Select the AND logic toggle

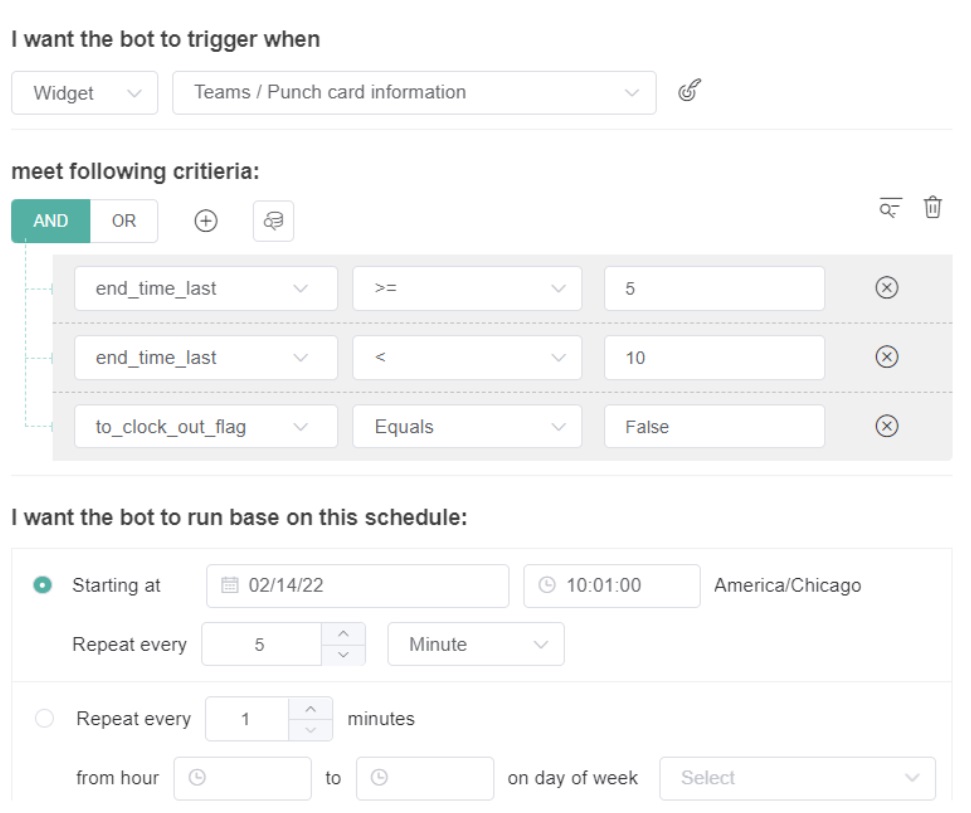tap(51, 221)
